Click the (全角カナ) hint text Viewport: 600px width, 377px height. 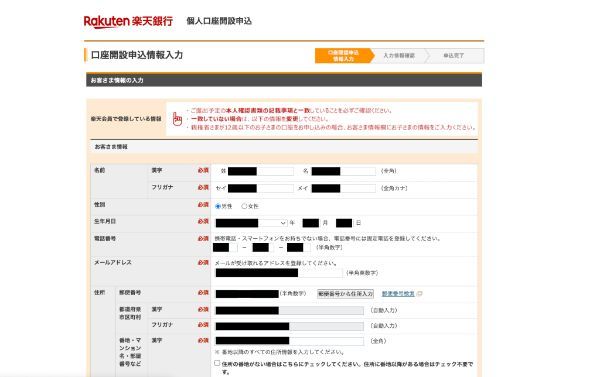coord(394,188)
